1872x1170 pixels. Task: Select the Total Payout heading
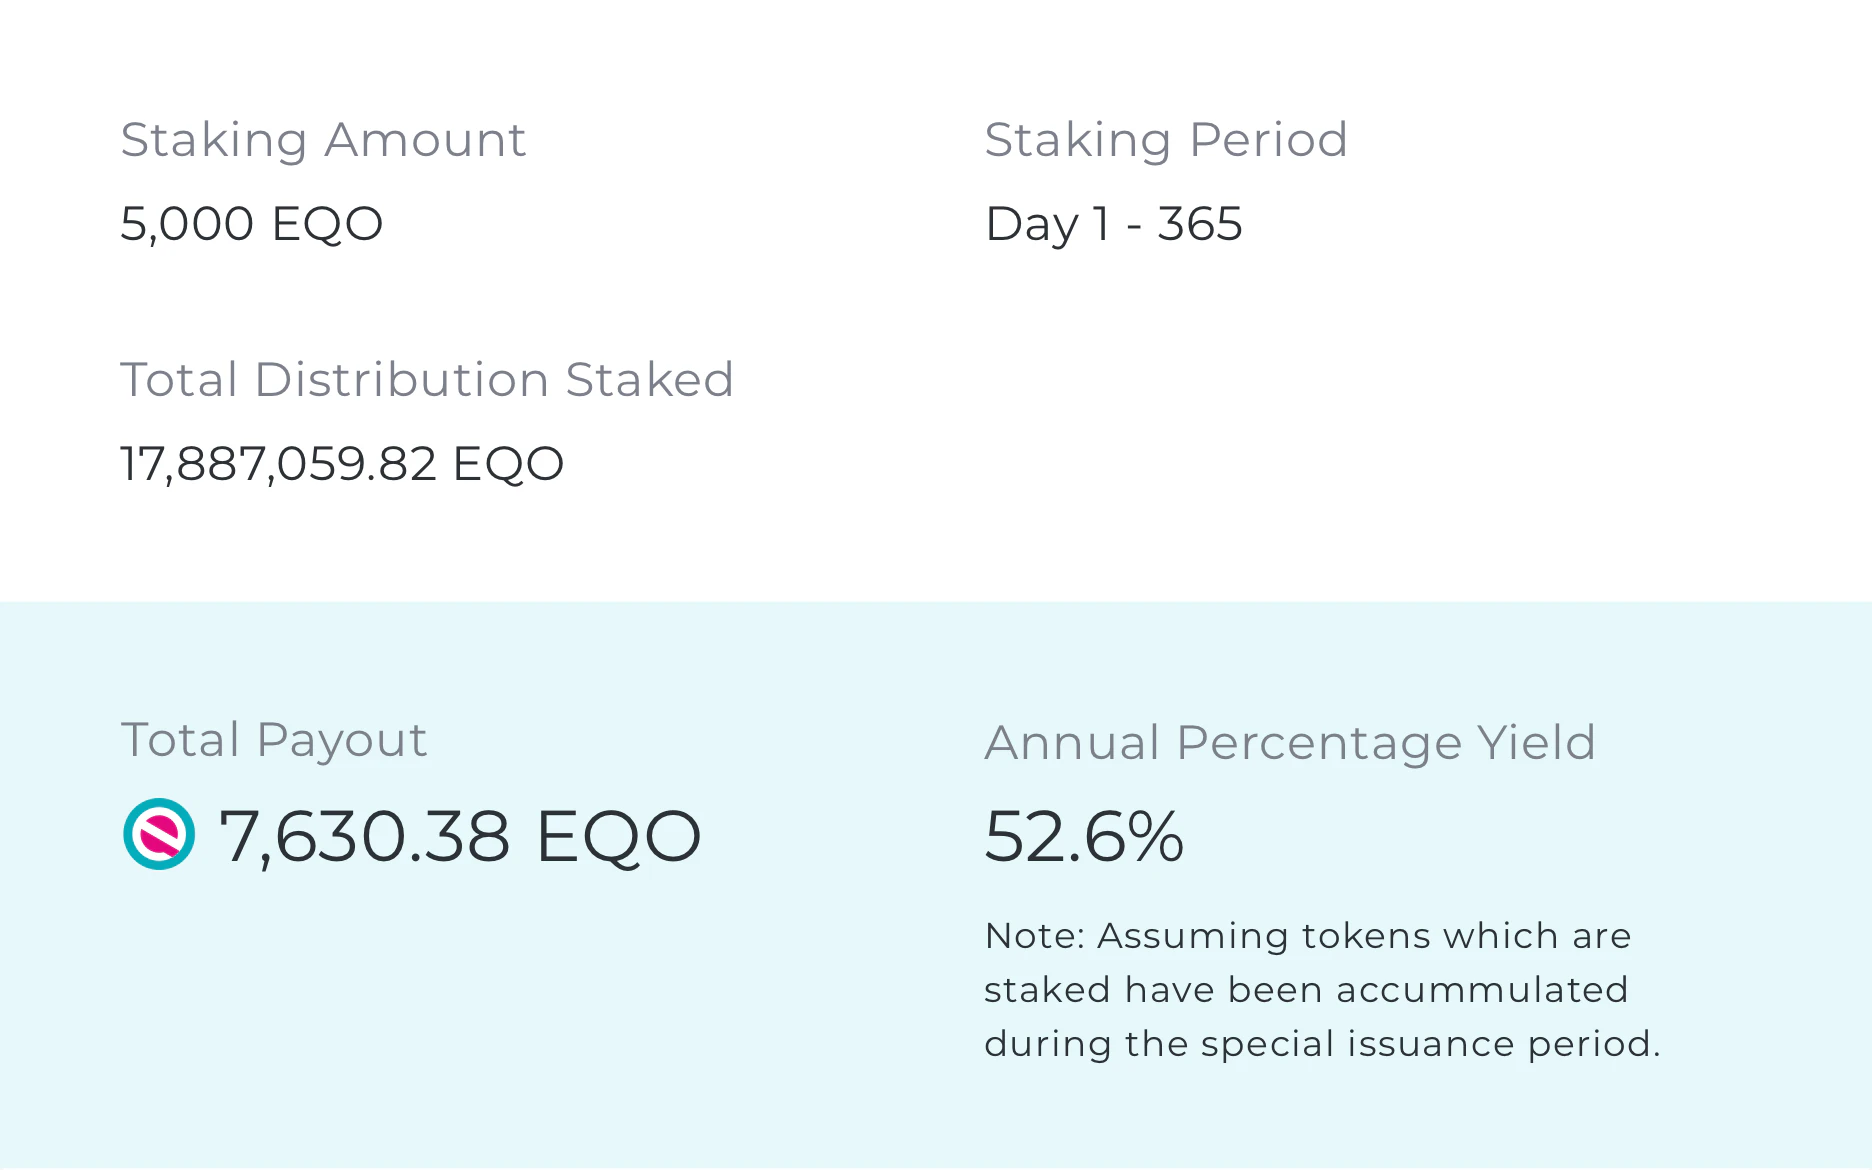tap(274, 740)
